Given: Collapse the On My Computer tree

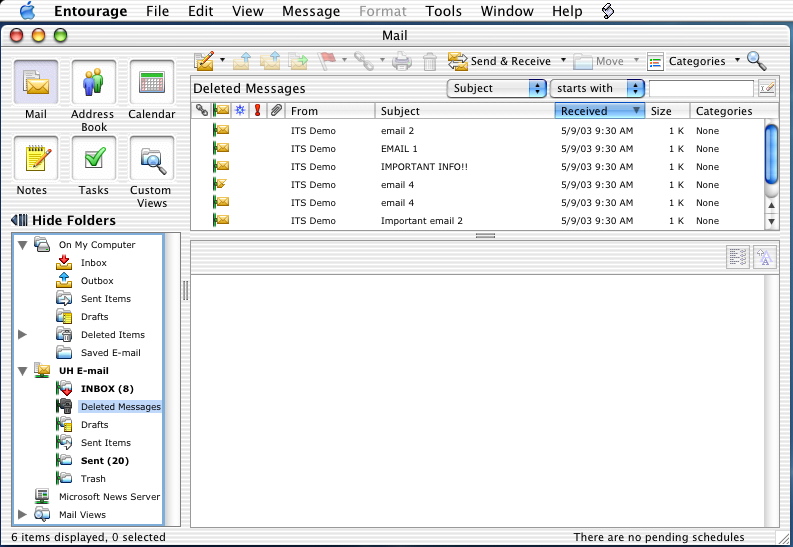Looking at the screenshot, I should point(22,245).
